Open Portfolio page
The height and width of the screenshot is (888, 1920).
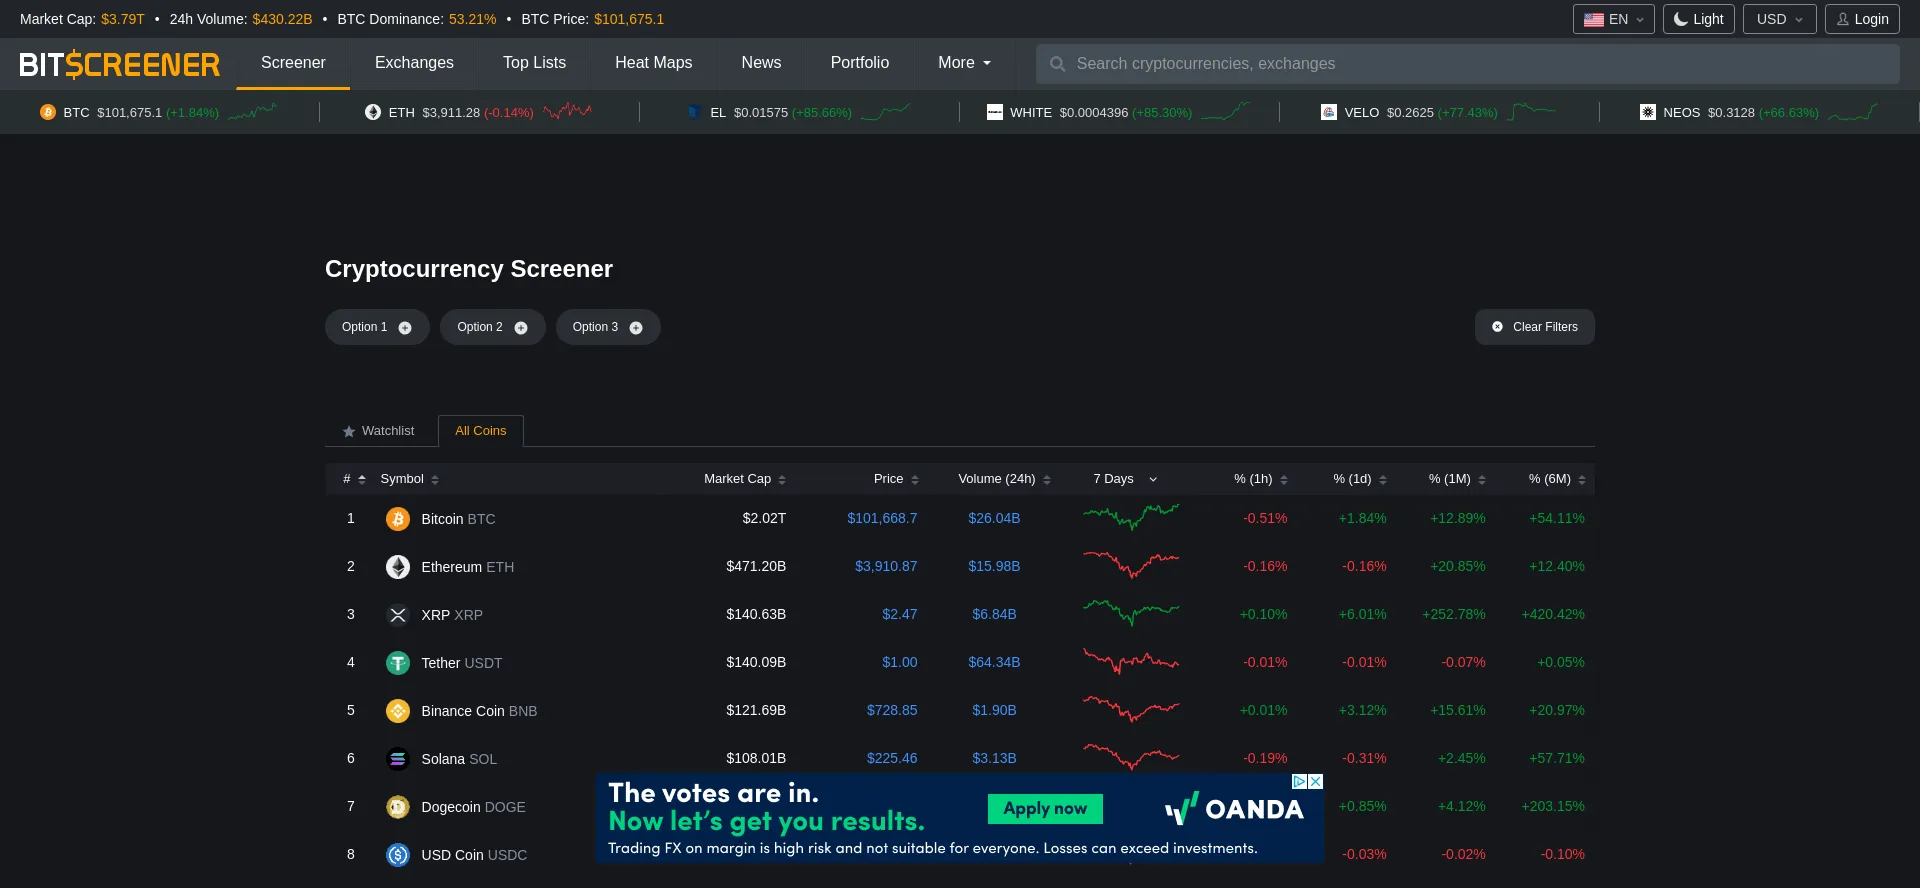click(859, 63)
